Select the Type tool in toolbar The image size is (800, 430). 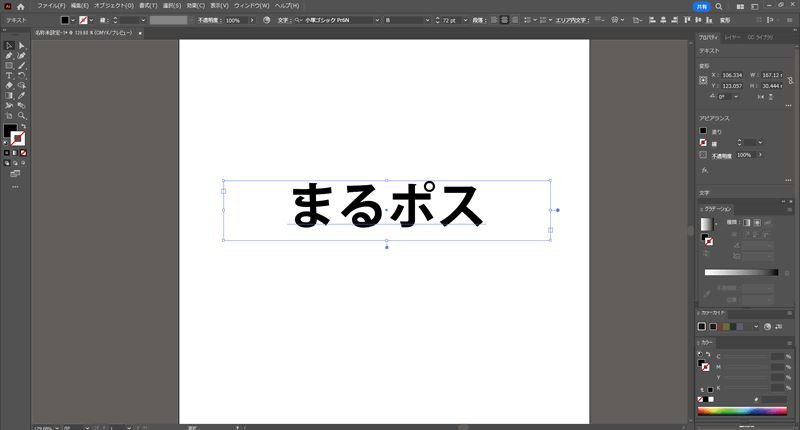[x=8, y=75]
